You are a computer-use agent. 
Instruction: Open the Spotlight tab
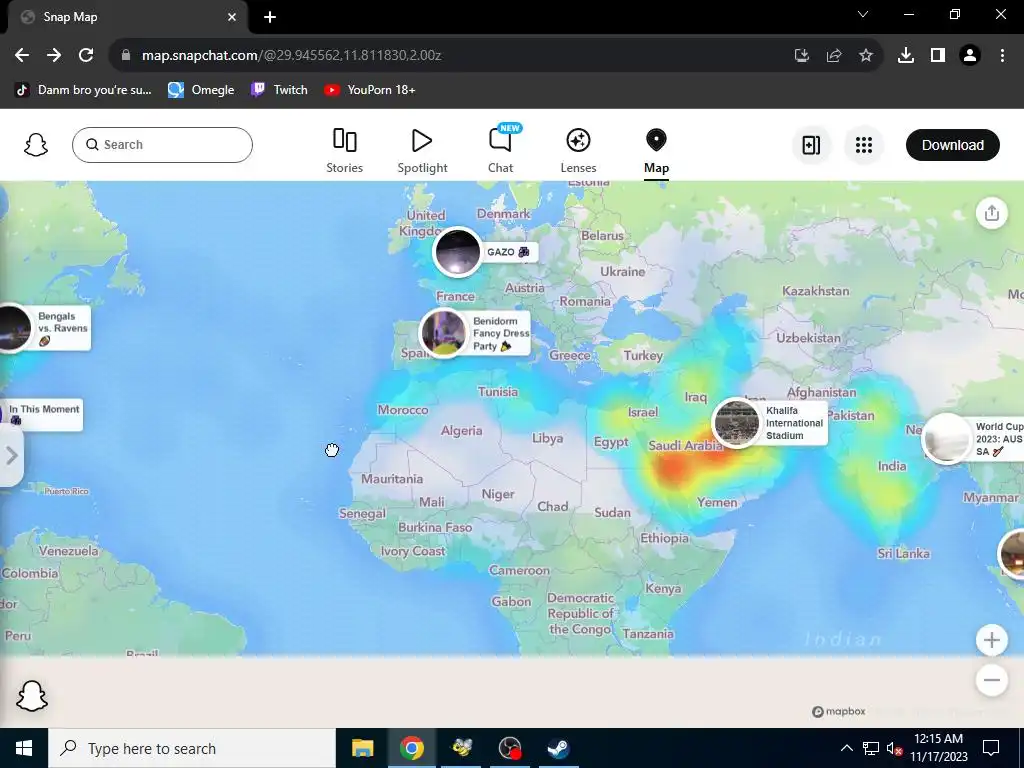(x=423, y=151)
